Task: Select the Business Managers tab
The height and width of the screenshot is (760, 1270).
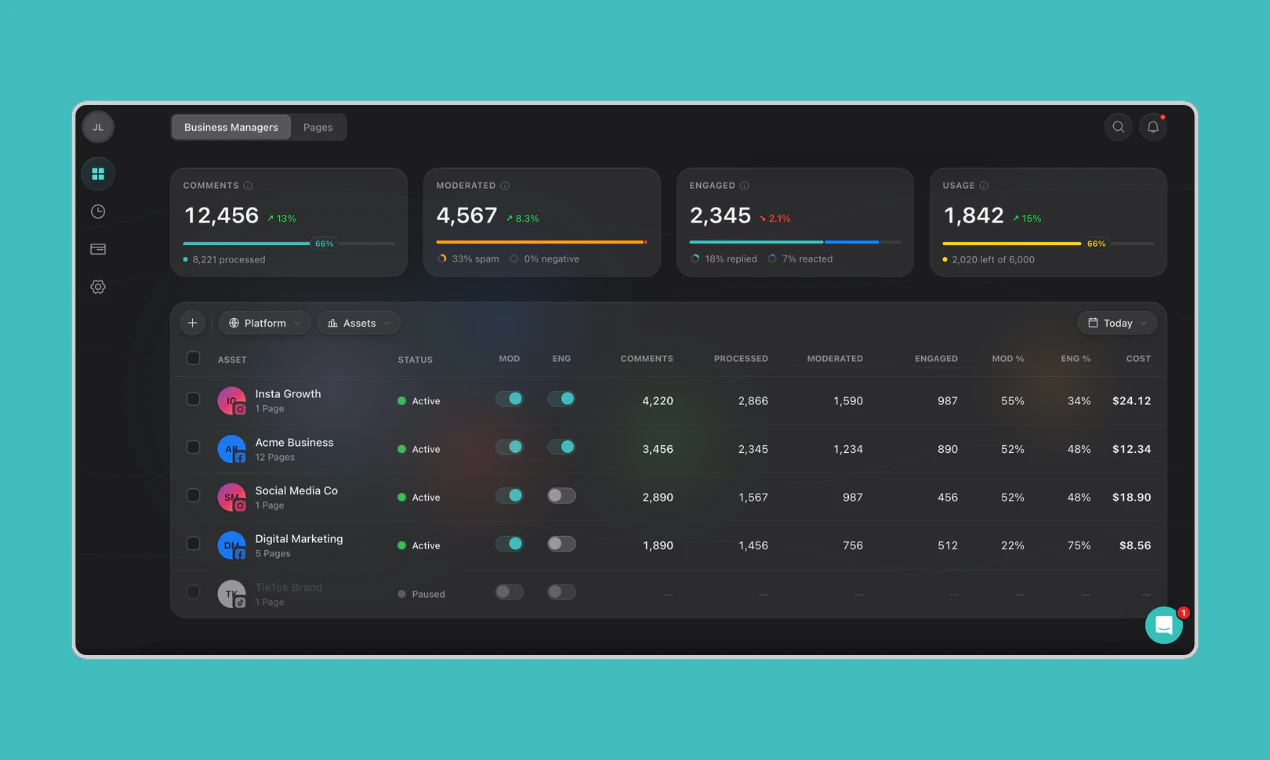Action: 230,127
